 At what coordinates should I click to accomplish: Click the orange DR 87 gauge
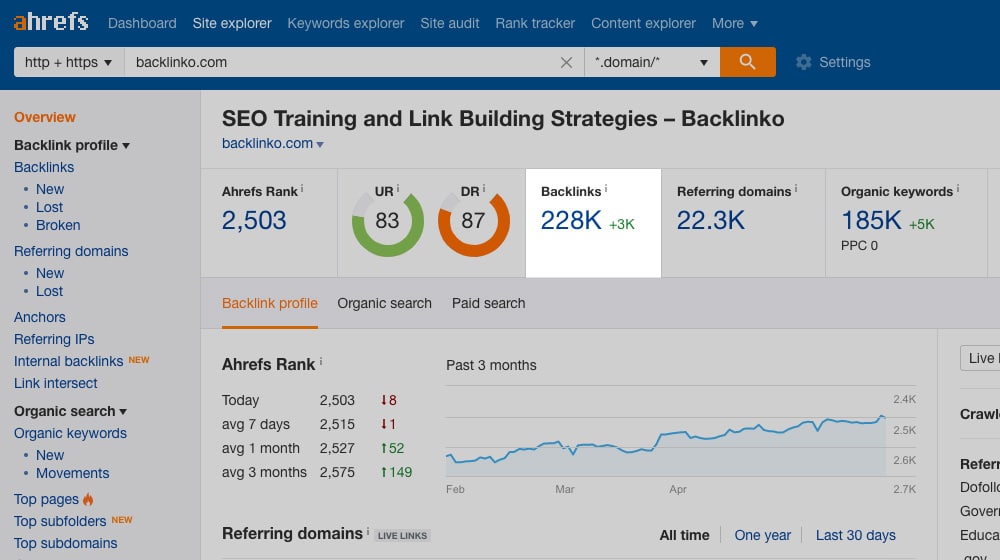(473, 221)
